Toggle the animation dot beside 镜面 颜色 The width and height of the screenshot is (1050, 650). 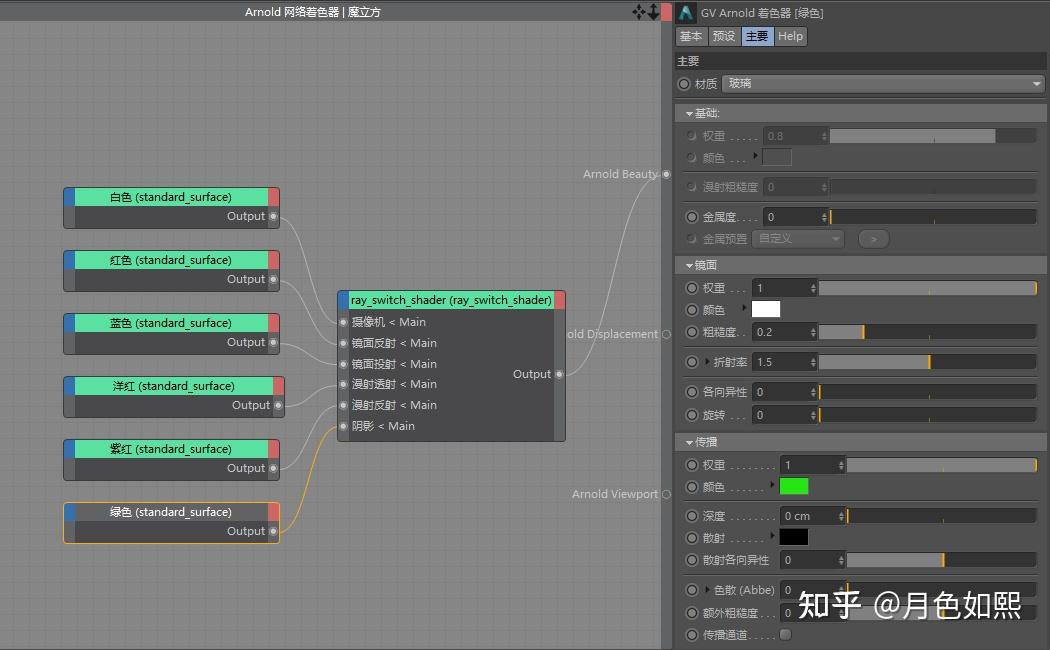coord(691,309)
